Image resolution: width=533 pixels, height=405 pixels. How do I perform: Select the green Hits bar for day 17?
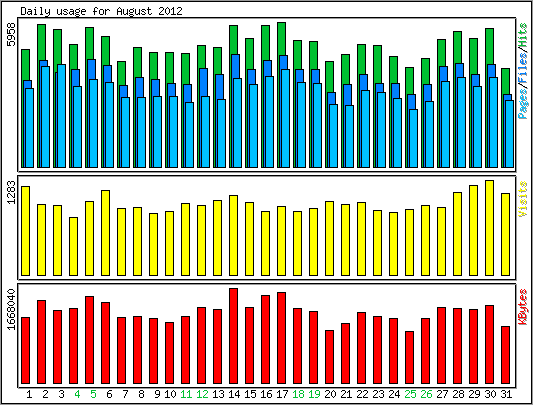click(x=281, y=39)
